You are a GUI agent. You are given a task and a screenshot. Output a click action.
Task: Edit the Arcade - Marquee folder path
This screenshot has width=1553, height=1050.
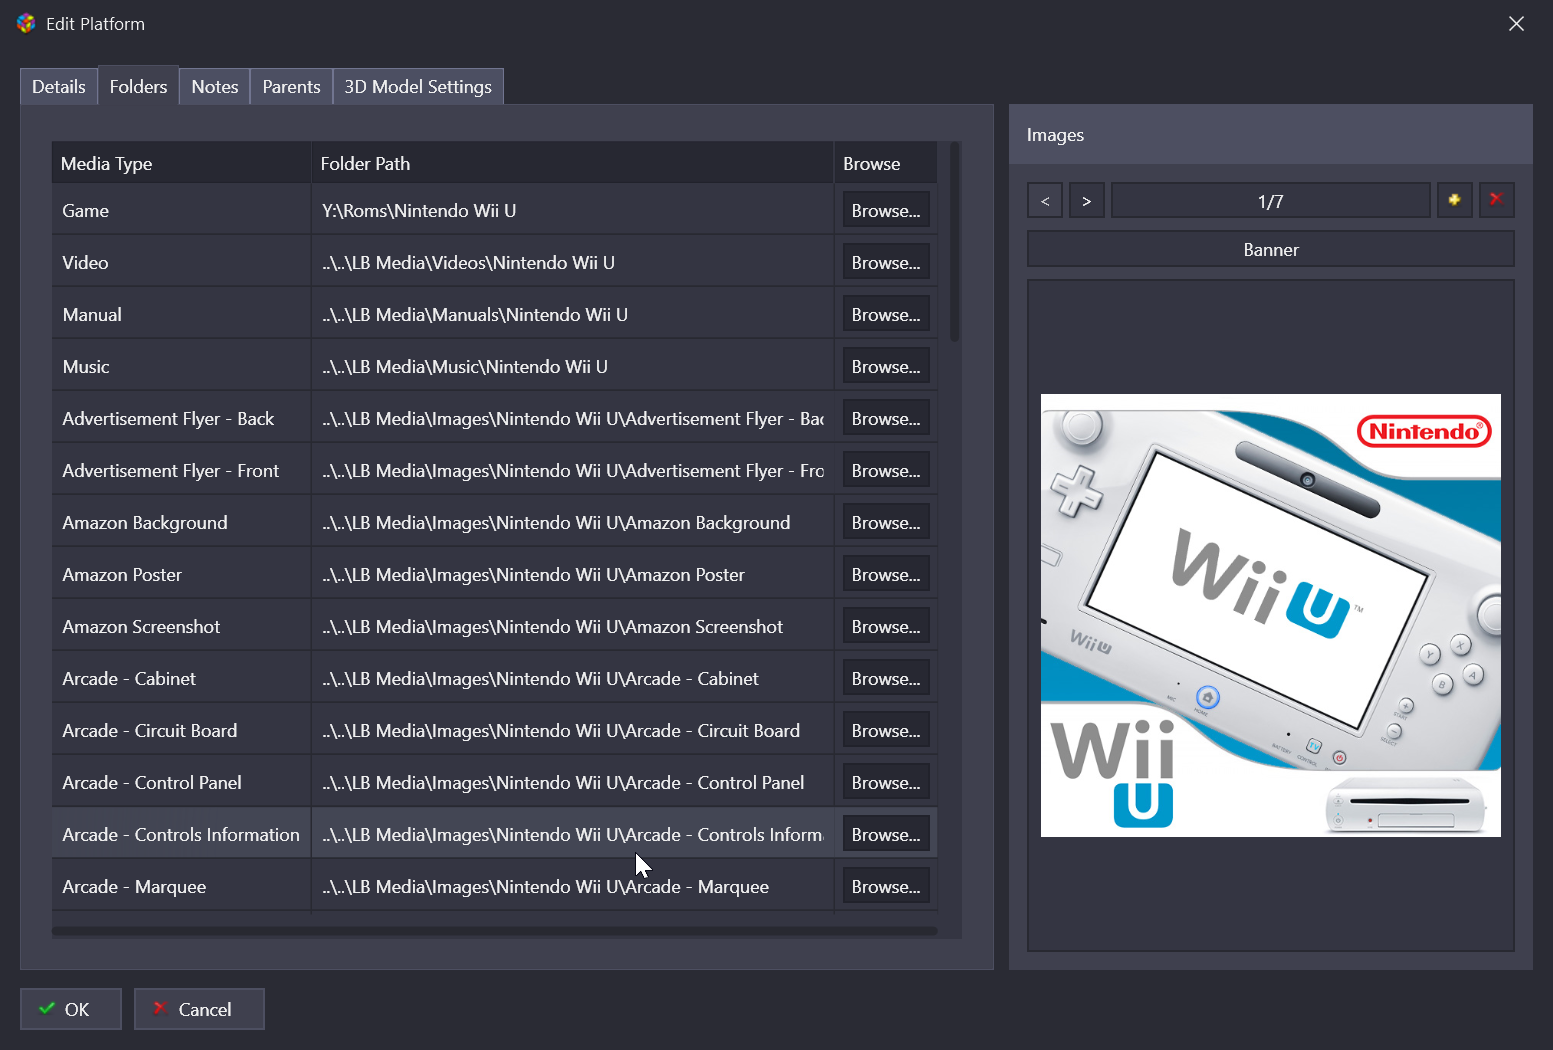pyautogui.click(x=572, y=886)
